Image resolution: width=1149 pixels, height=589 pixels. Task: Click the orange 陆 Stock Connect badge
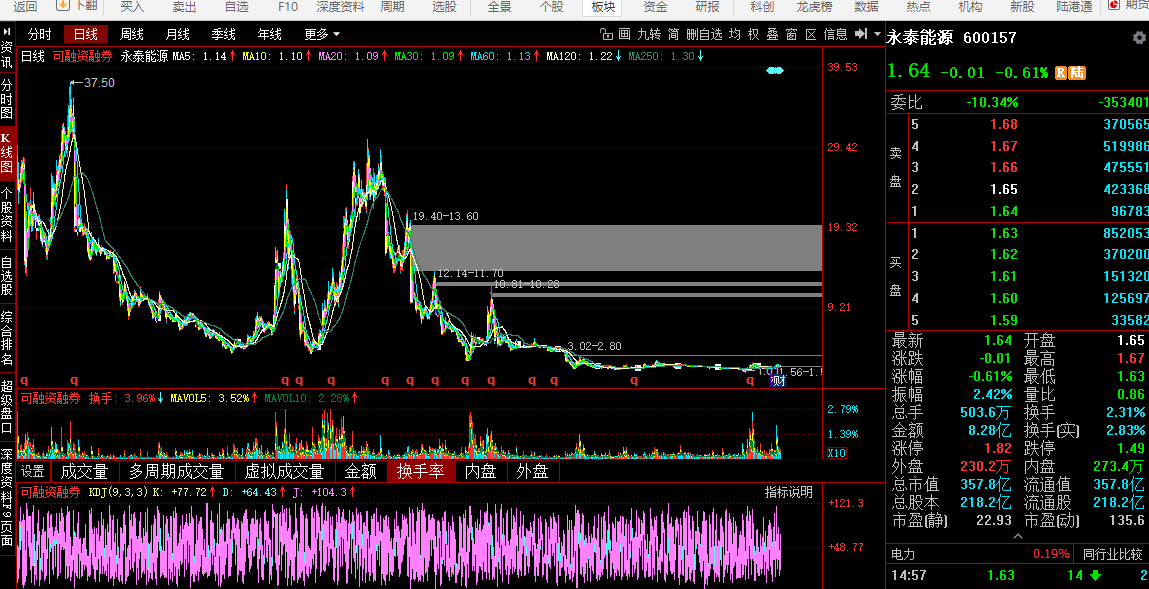tap(1077, 73)
